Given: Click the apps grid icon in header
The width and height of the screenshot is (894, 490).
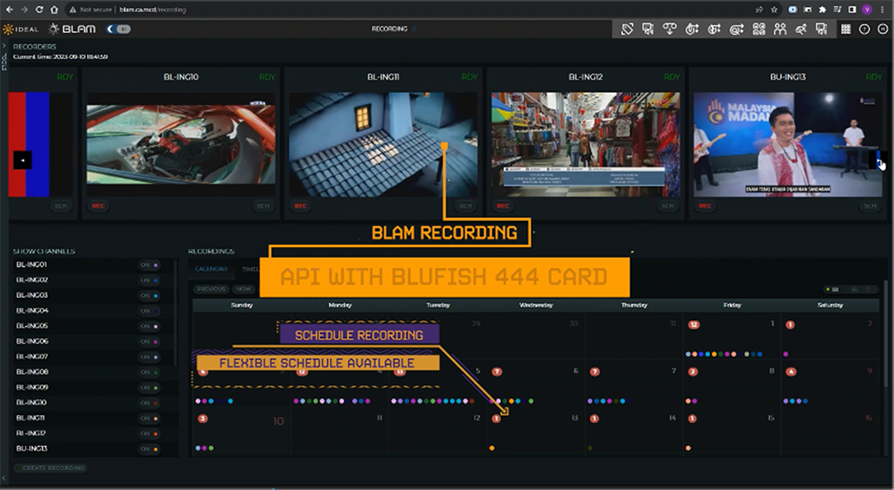Looking at the screenshot, I should tap(846, 29).
